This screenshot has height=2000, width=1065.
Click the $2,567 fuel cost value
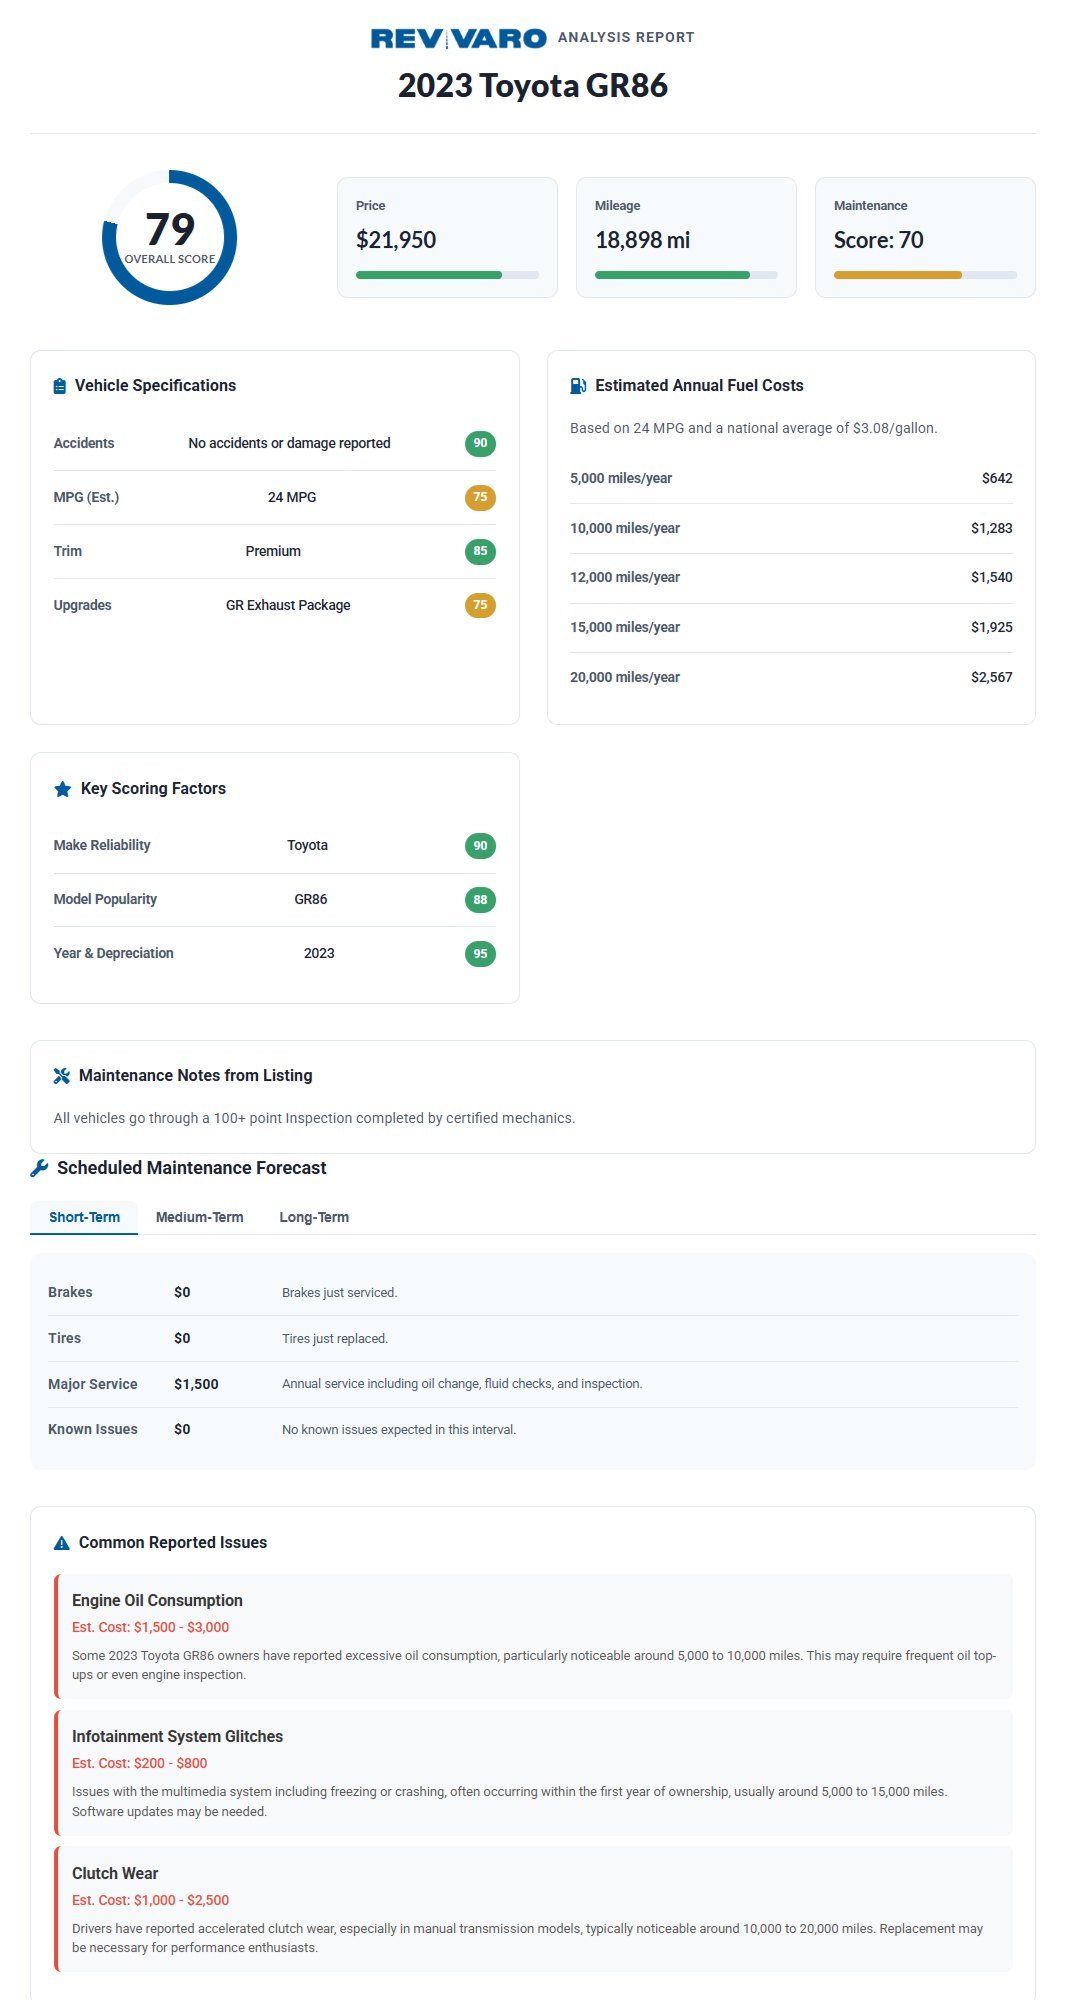click(x=991, y=677)
